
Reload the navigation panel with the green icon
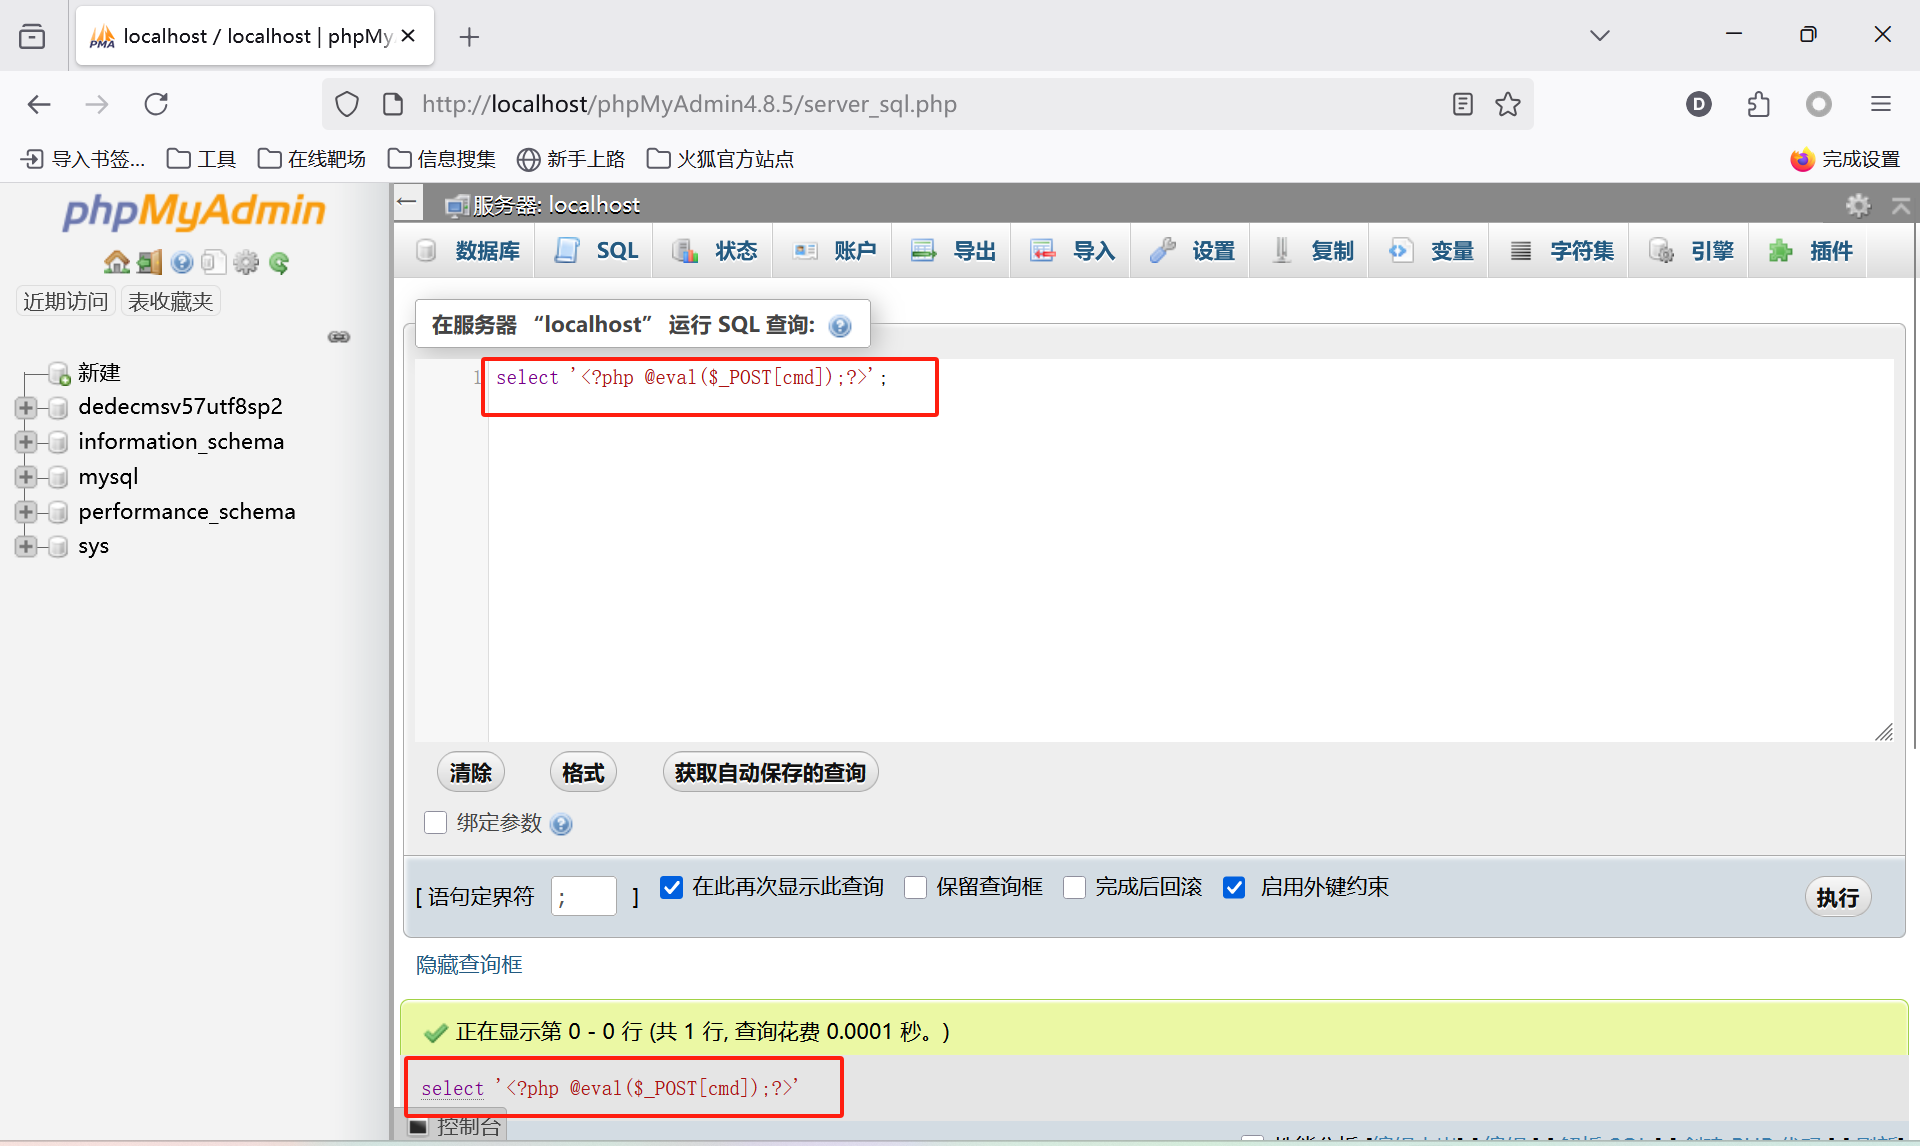click(279, 262)
